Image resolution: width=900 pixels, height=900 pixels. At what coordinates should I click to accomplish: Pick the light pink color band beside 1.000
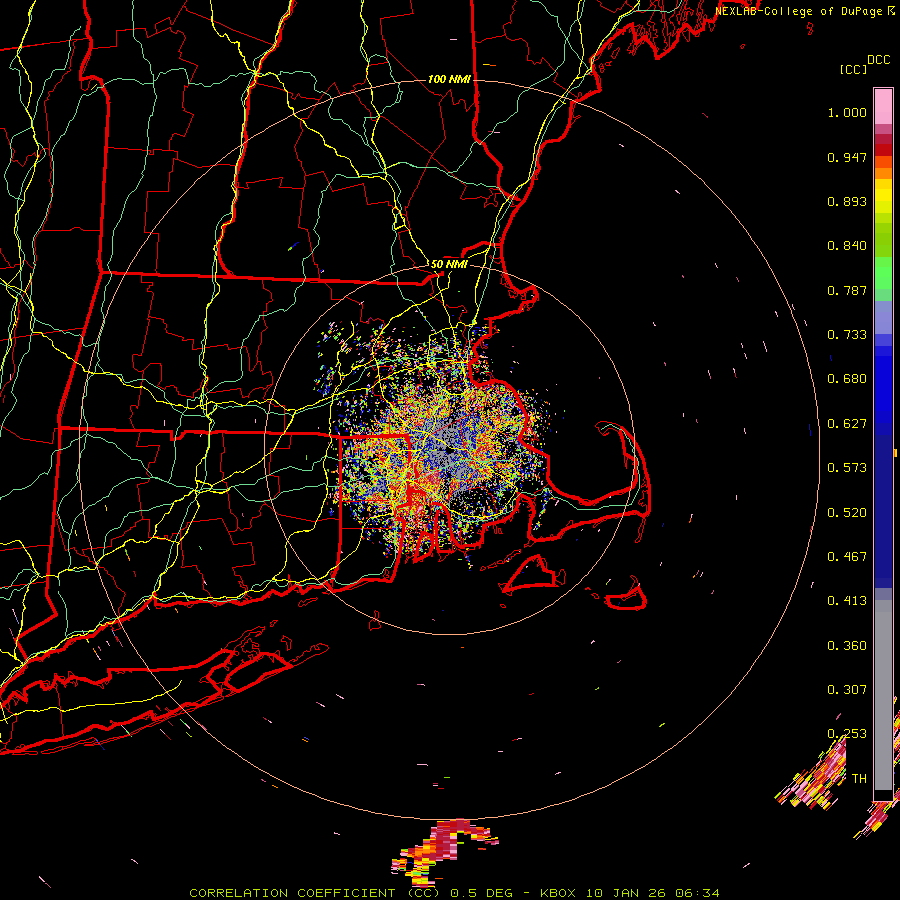point(883,107)
